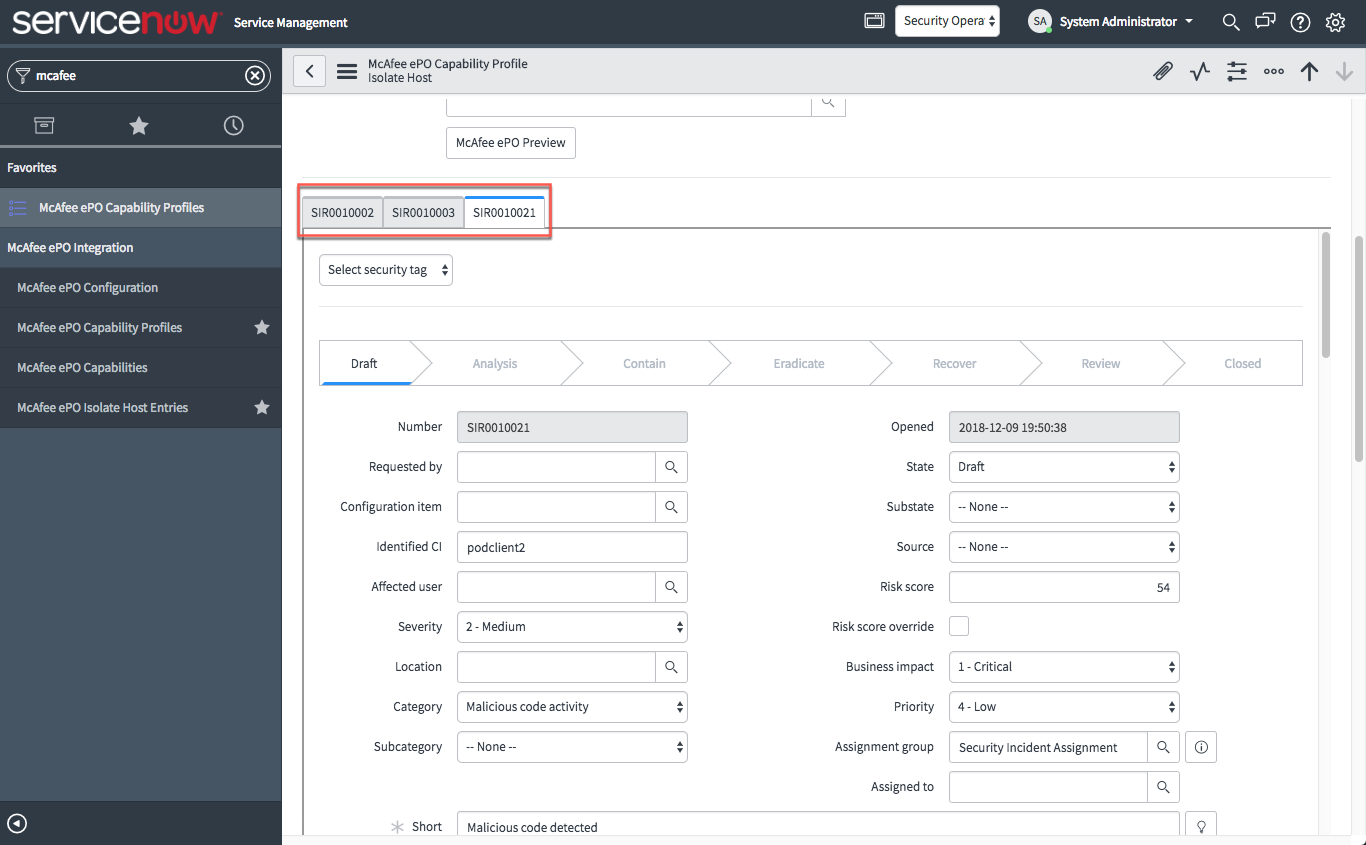Toggle favorite star for McAfee ePO Capability Profiles
This screenshot has height=845, width=1366.
262,327
